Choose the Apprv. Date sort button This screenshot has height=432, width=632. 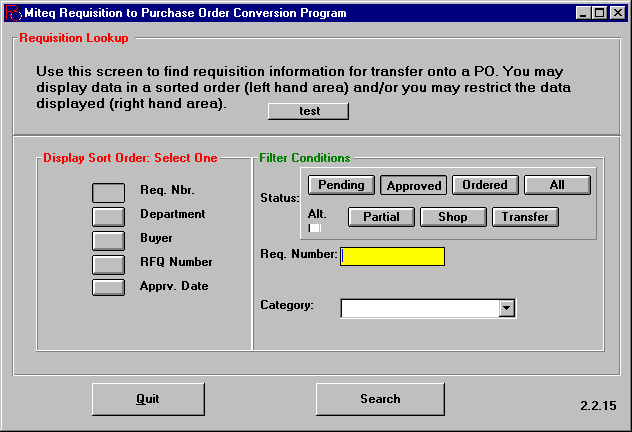point(108,287)
